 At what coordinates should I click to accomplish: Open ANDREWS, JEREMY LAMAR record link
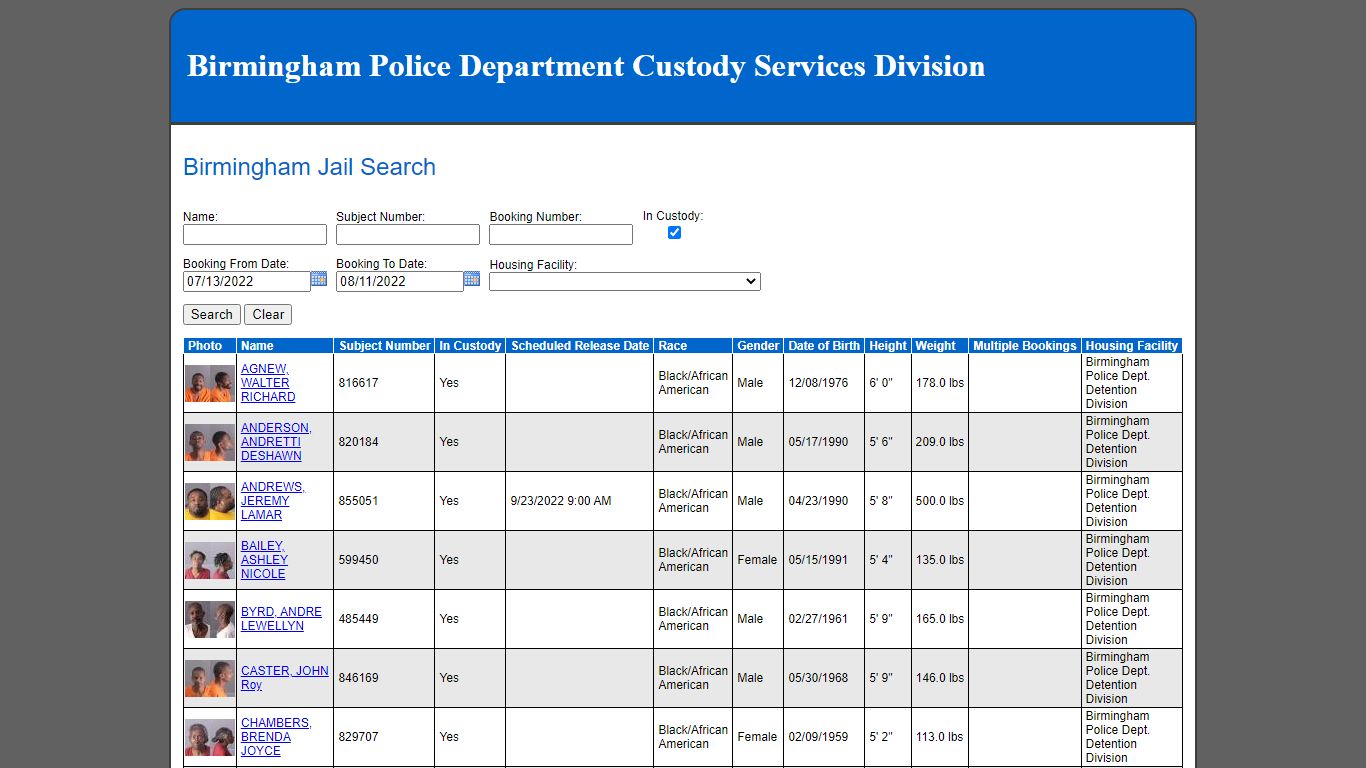coord(273,501)
